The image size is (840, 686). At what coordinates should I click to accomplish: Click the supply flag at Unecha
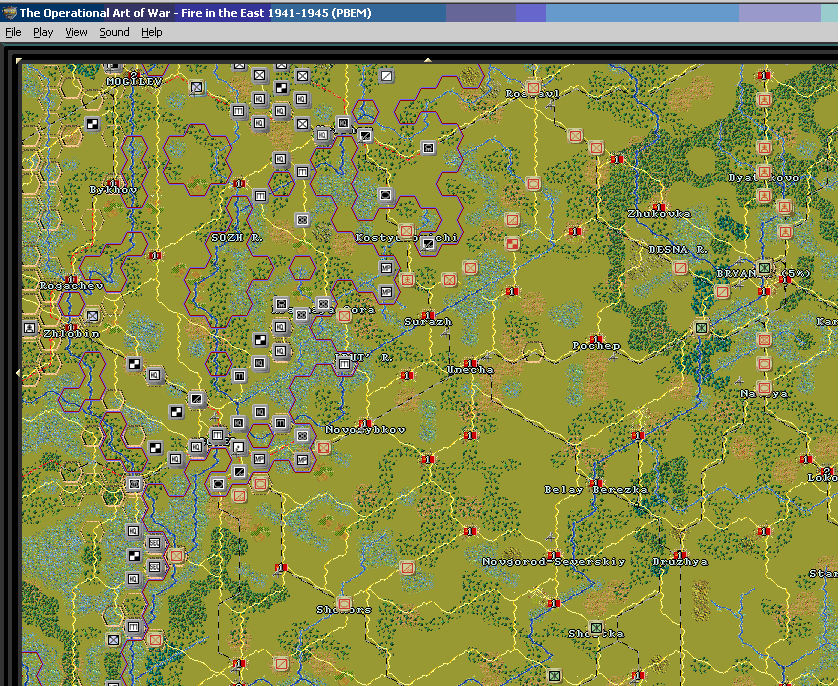click(x=470, y=364)
